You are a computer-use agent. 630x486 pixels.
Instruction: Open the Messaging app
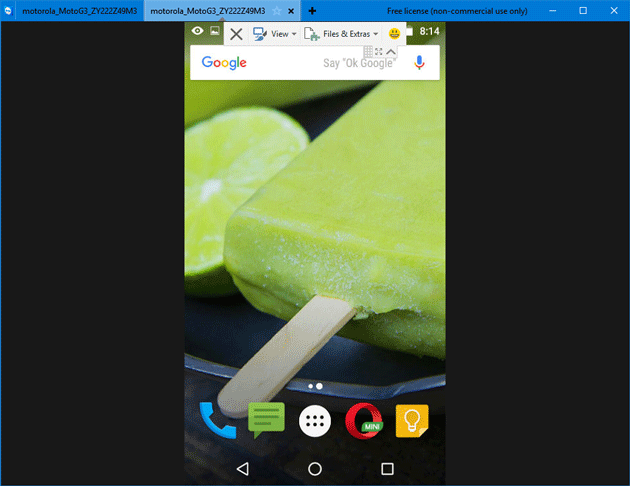(266, 420)
